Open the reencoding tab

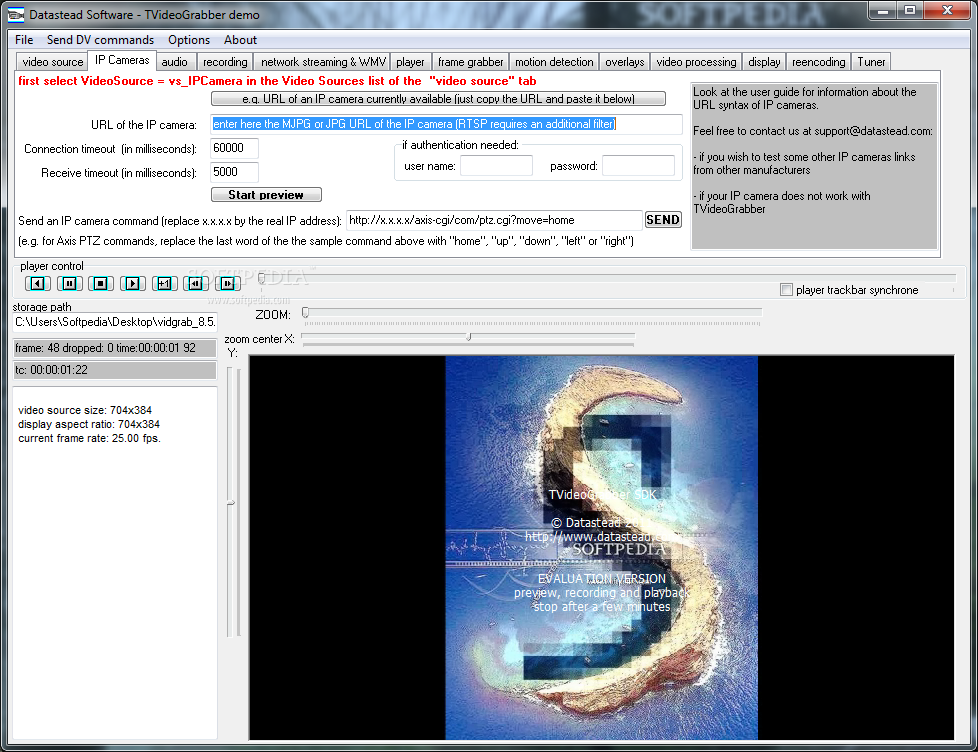pyautogui.click(x=818, y=62)
